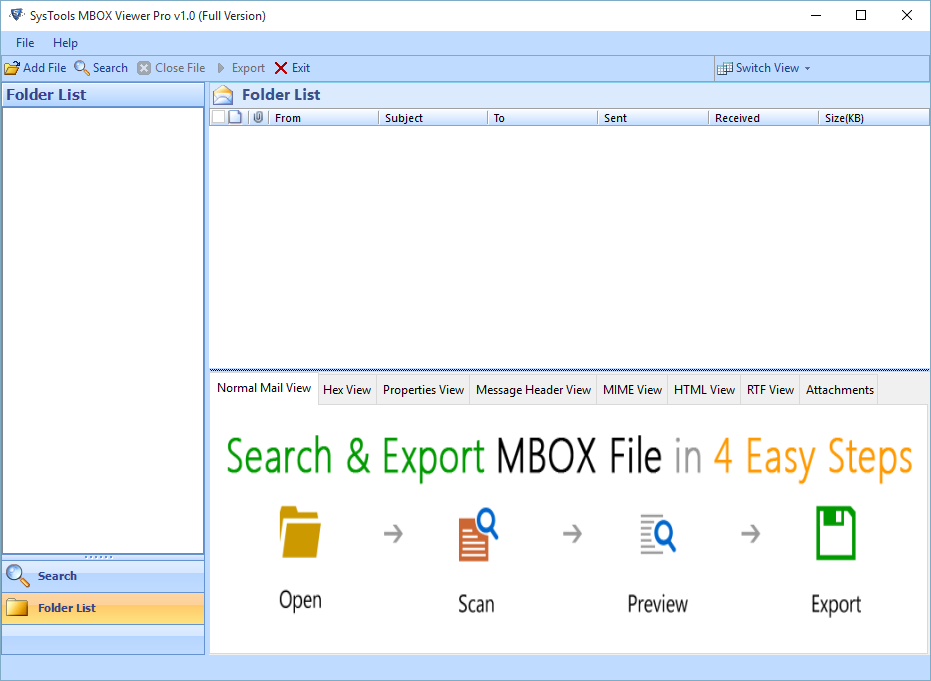Expand the Switch View dropdown arrow
Viewport: 931px width, 681px height.
808,69
